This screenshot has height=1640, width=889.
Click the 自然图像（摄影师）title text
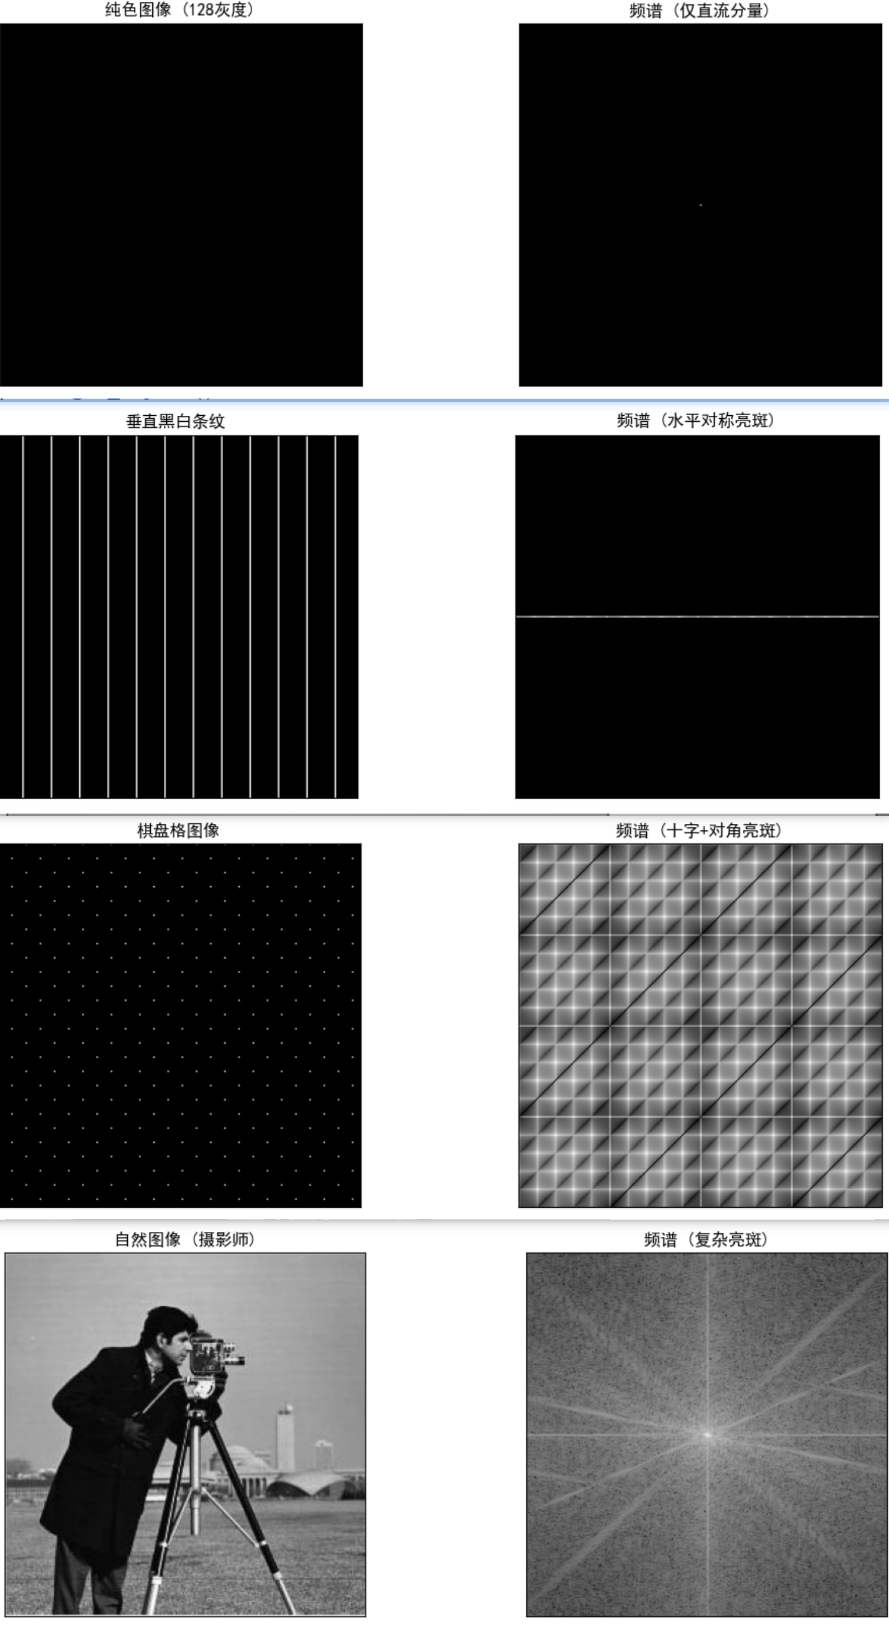coord(185,1239)
